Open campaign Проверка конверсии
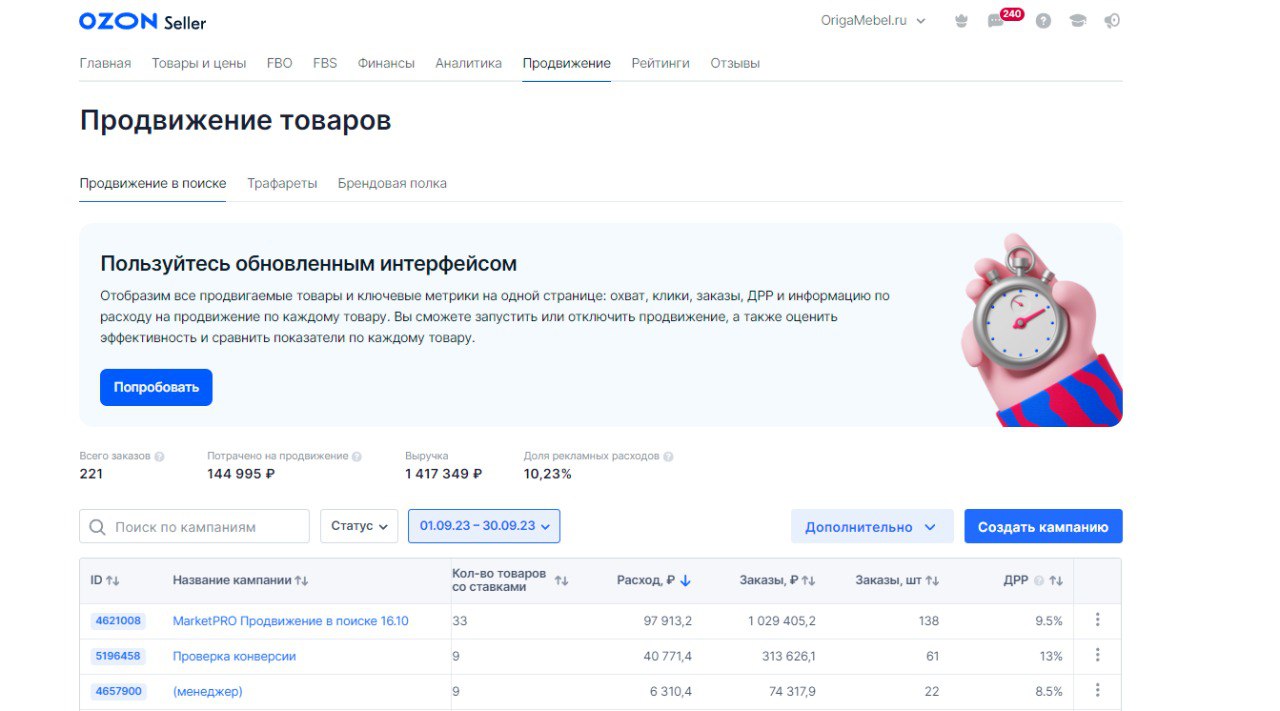This screenshot has height=711, width=1280. pos(234,656)
